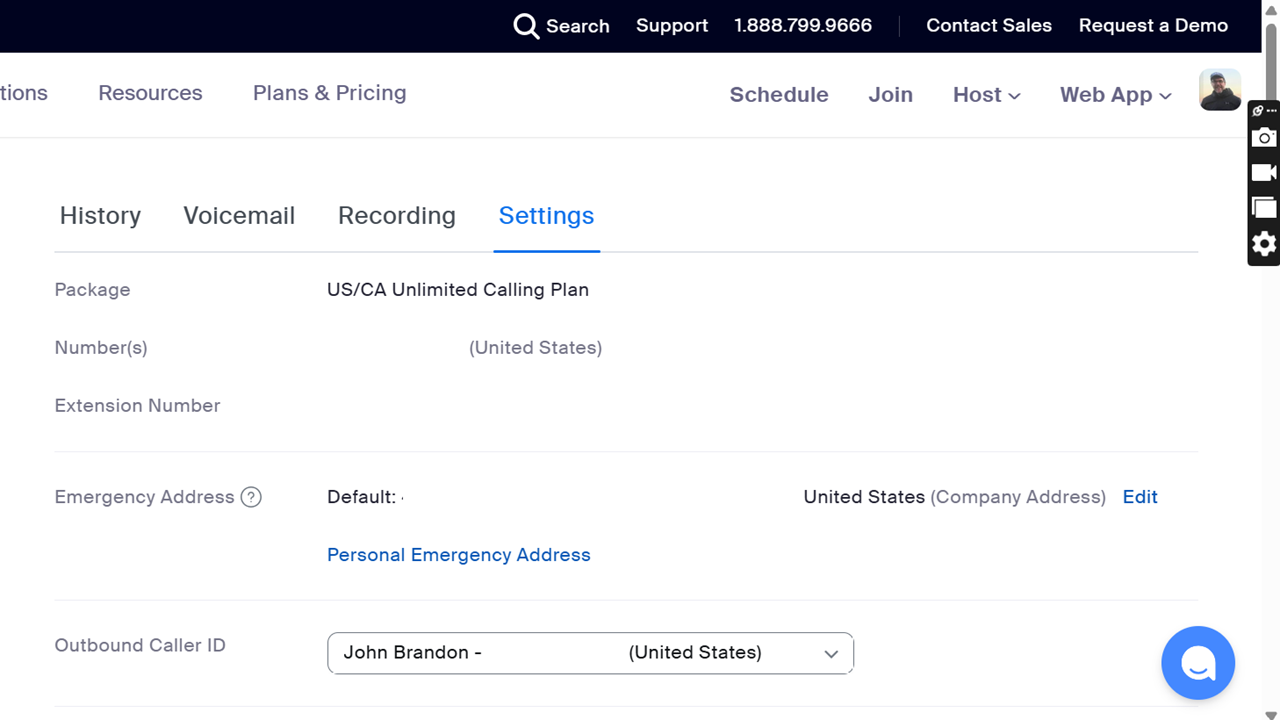Switch to the Recording tab
1280x720 pixels.
point(397,216)
